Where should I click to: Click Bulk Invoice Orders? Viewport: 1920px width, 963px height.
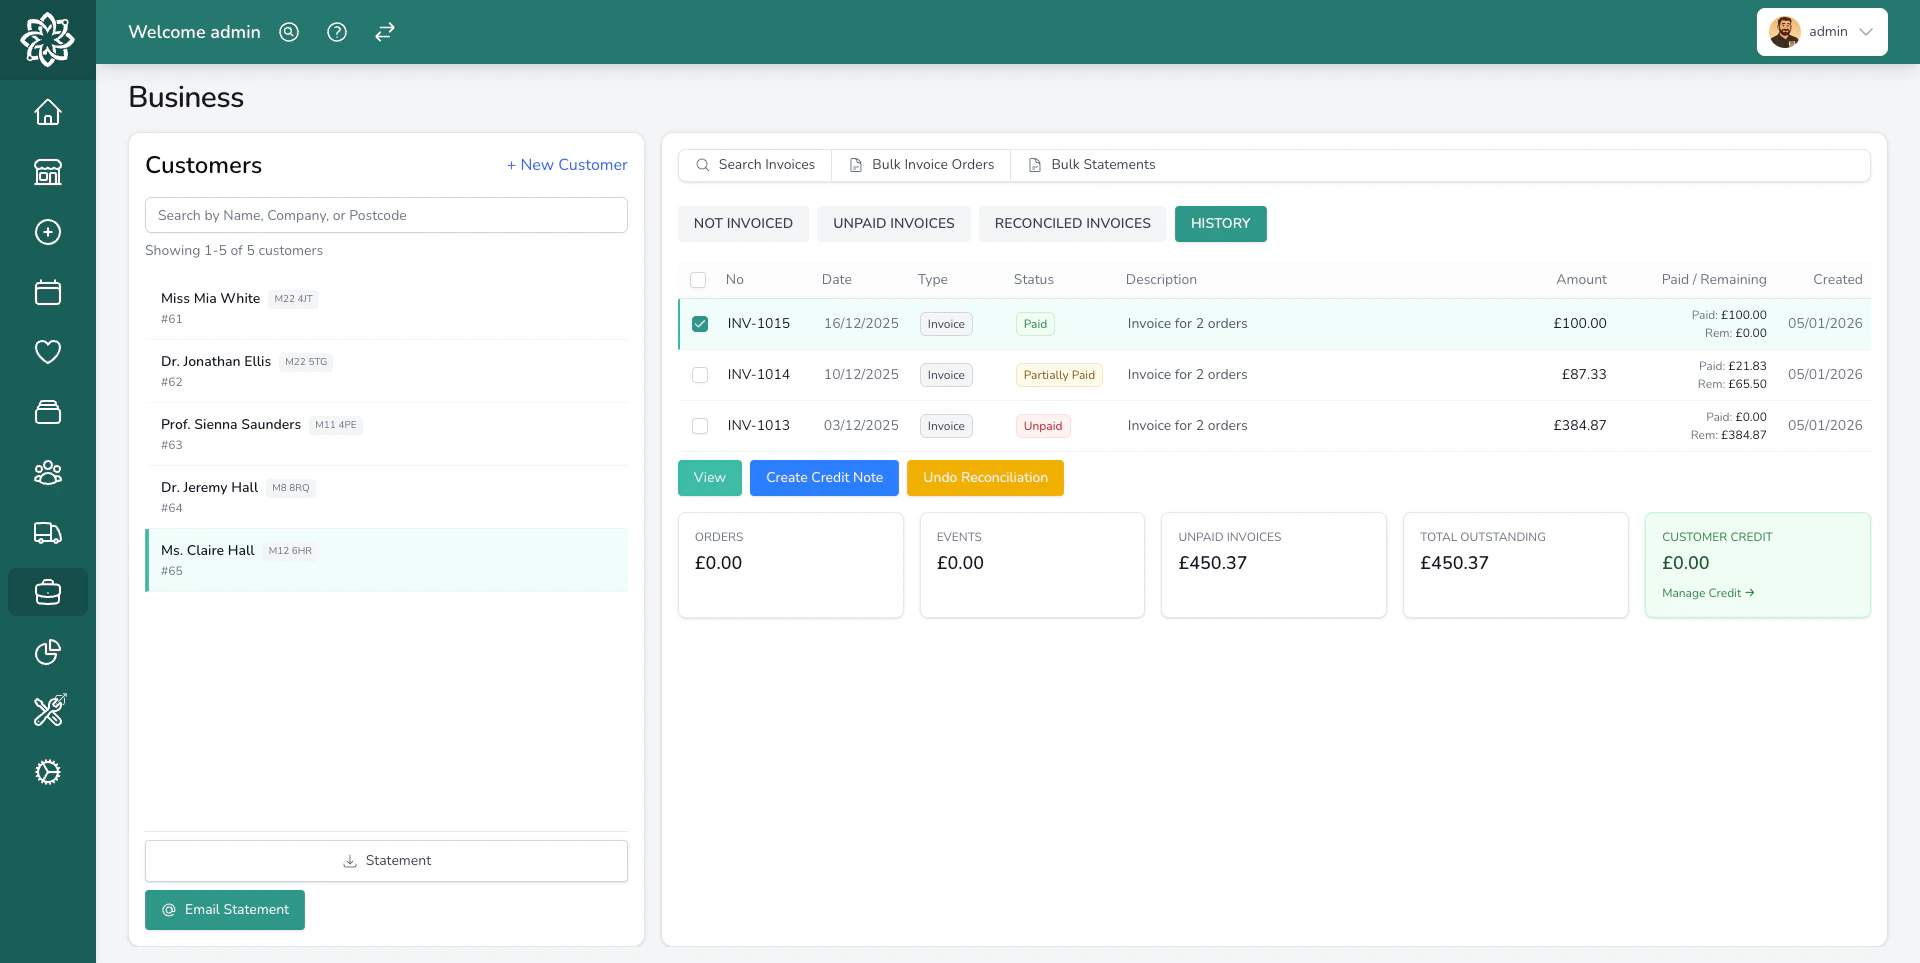pos(920,164)
